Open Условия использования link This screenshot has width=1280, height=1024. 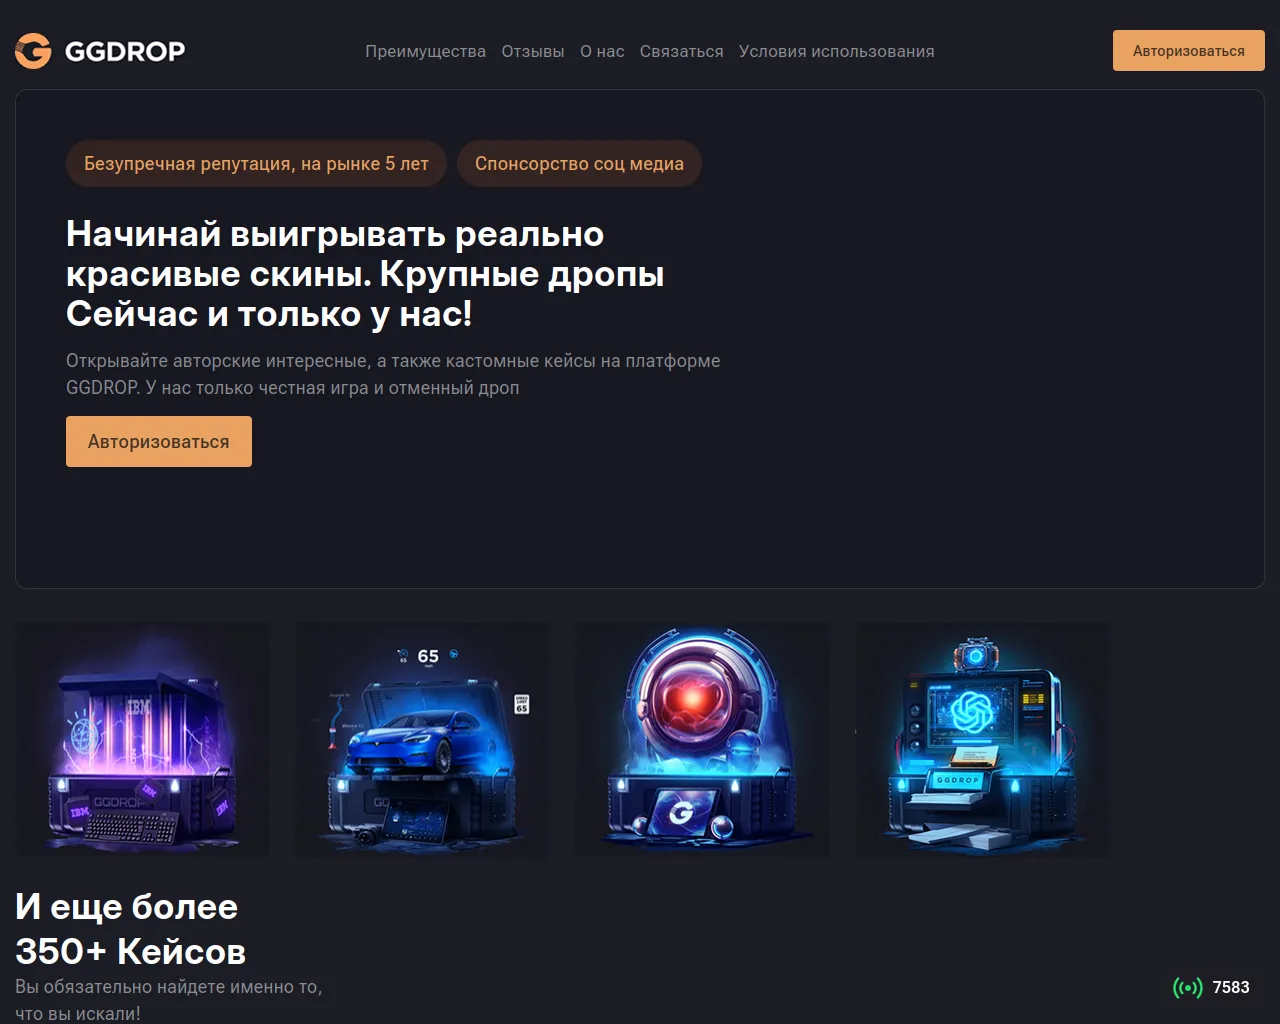pyautogui.click(x=836, y=51)
